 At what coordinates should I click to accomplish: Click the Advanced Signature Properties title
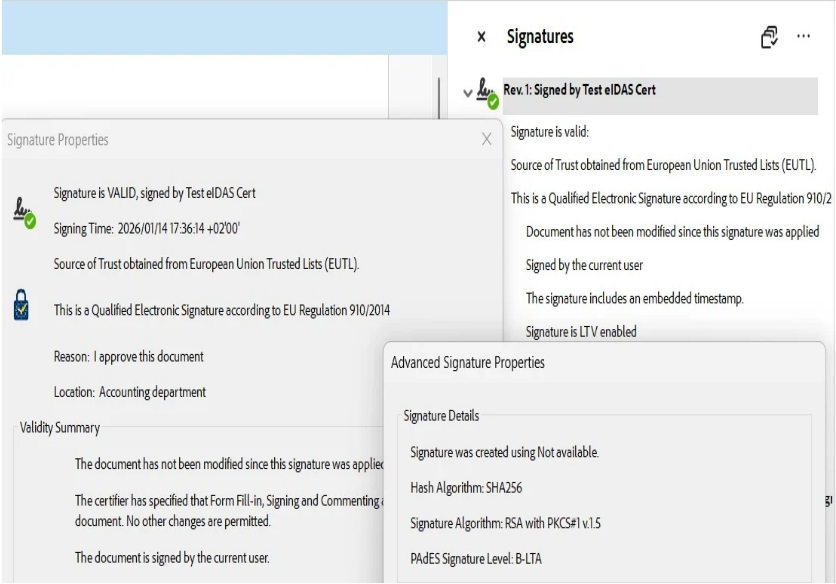(x=468, y=363)
